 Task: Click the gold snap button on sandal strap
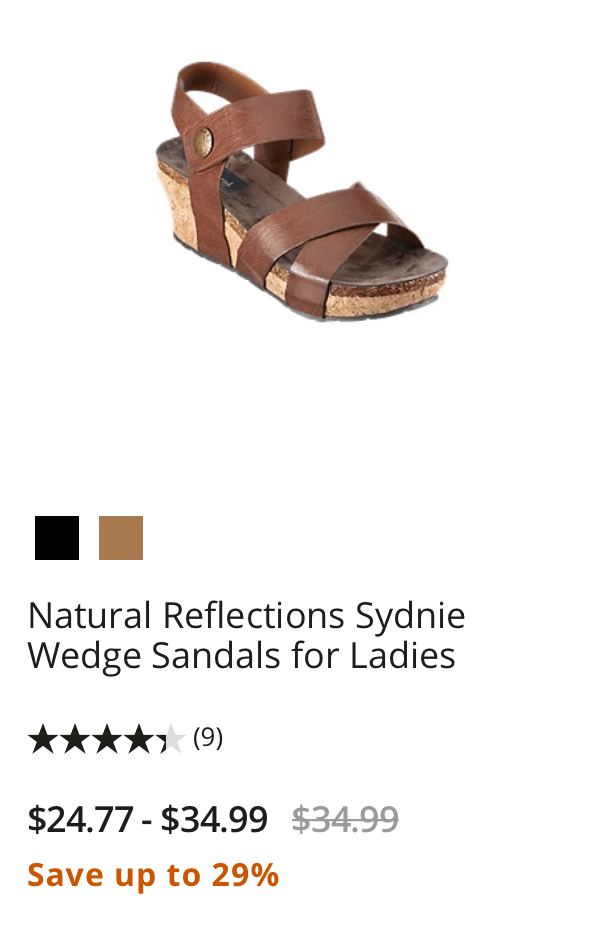(204, 143)
